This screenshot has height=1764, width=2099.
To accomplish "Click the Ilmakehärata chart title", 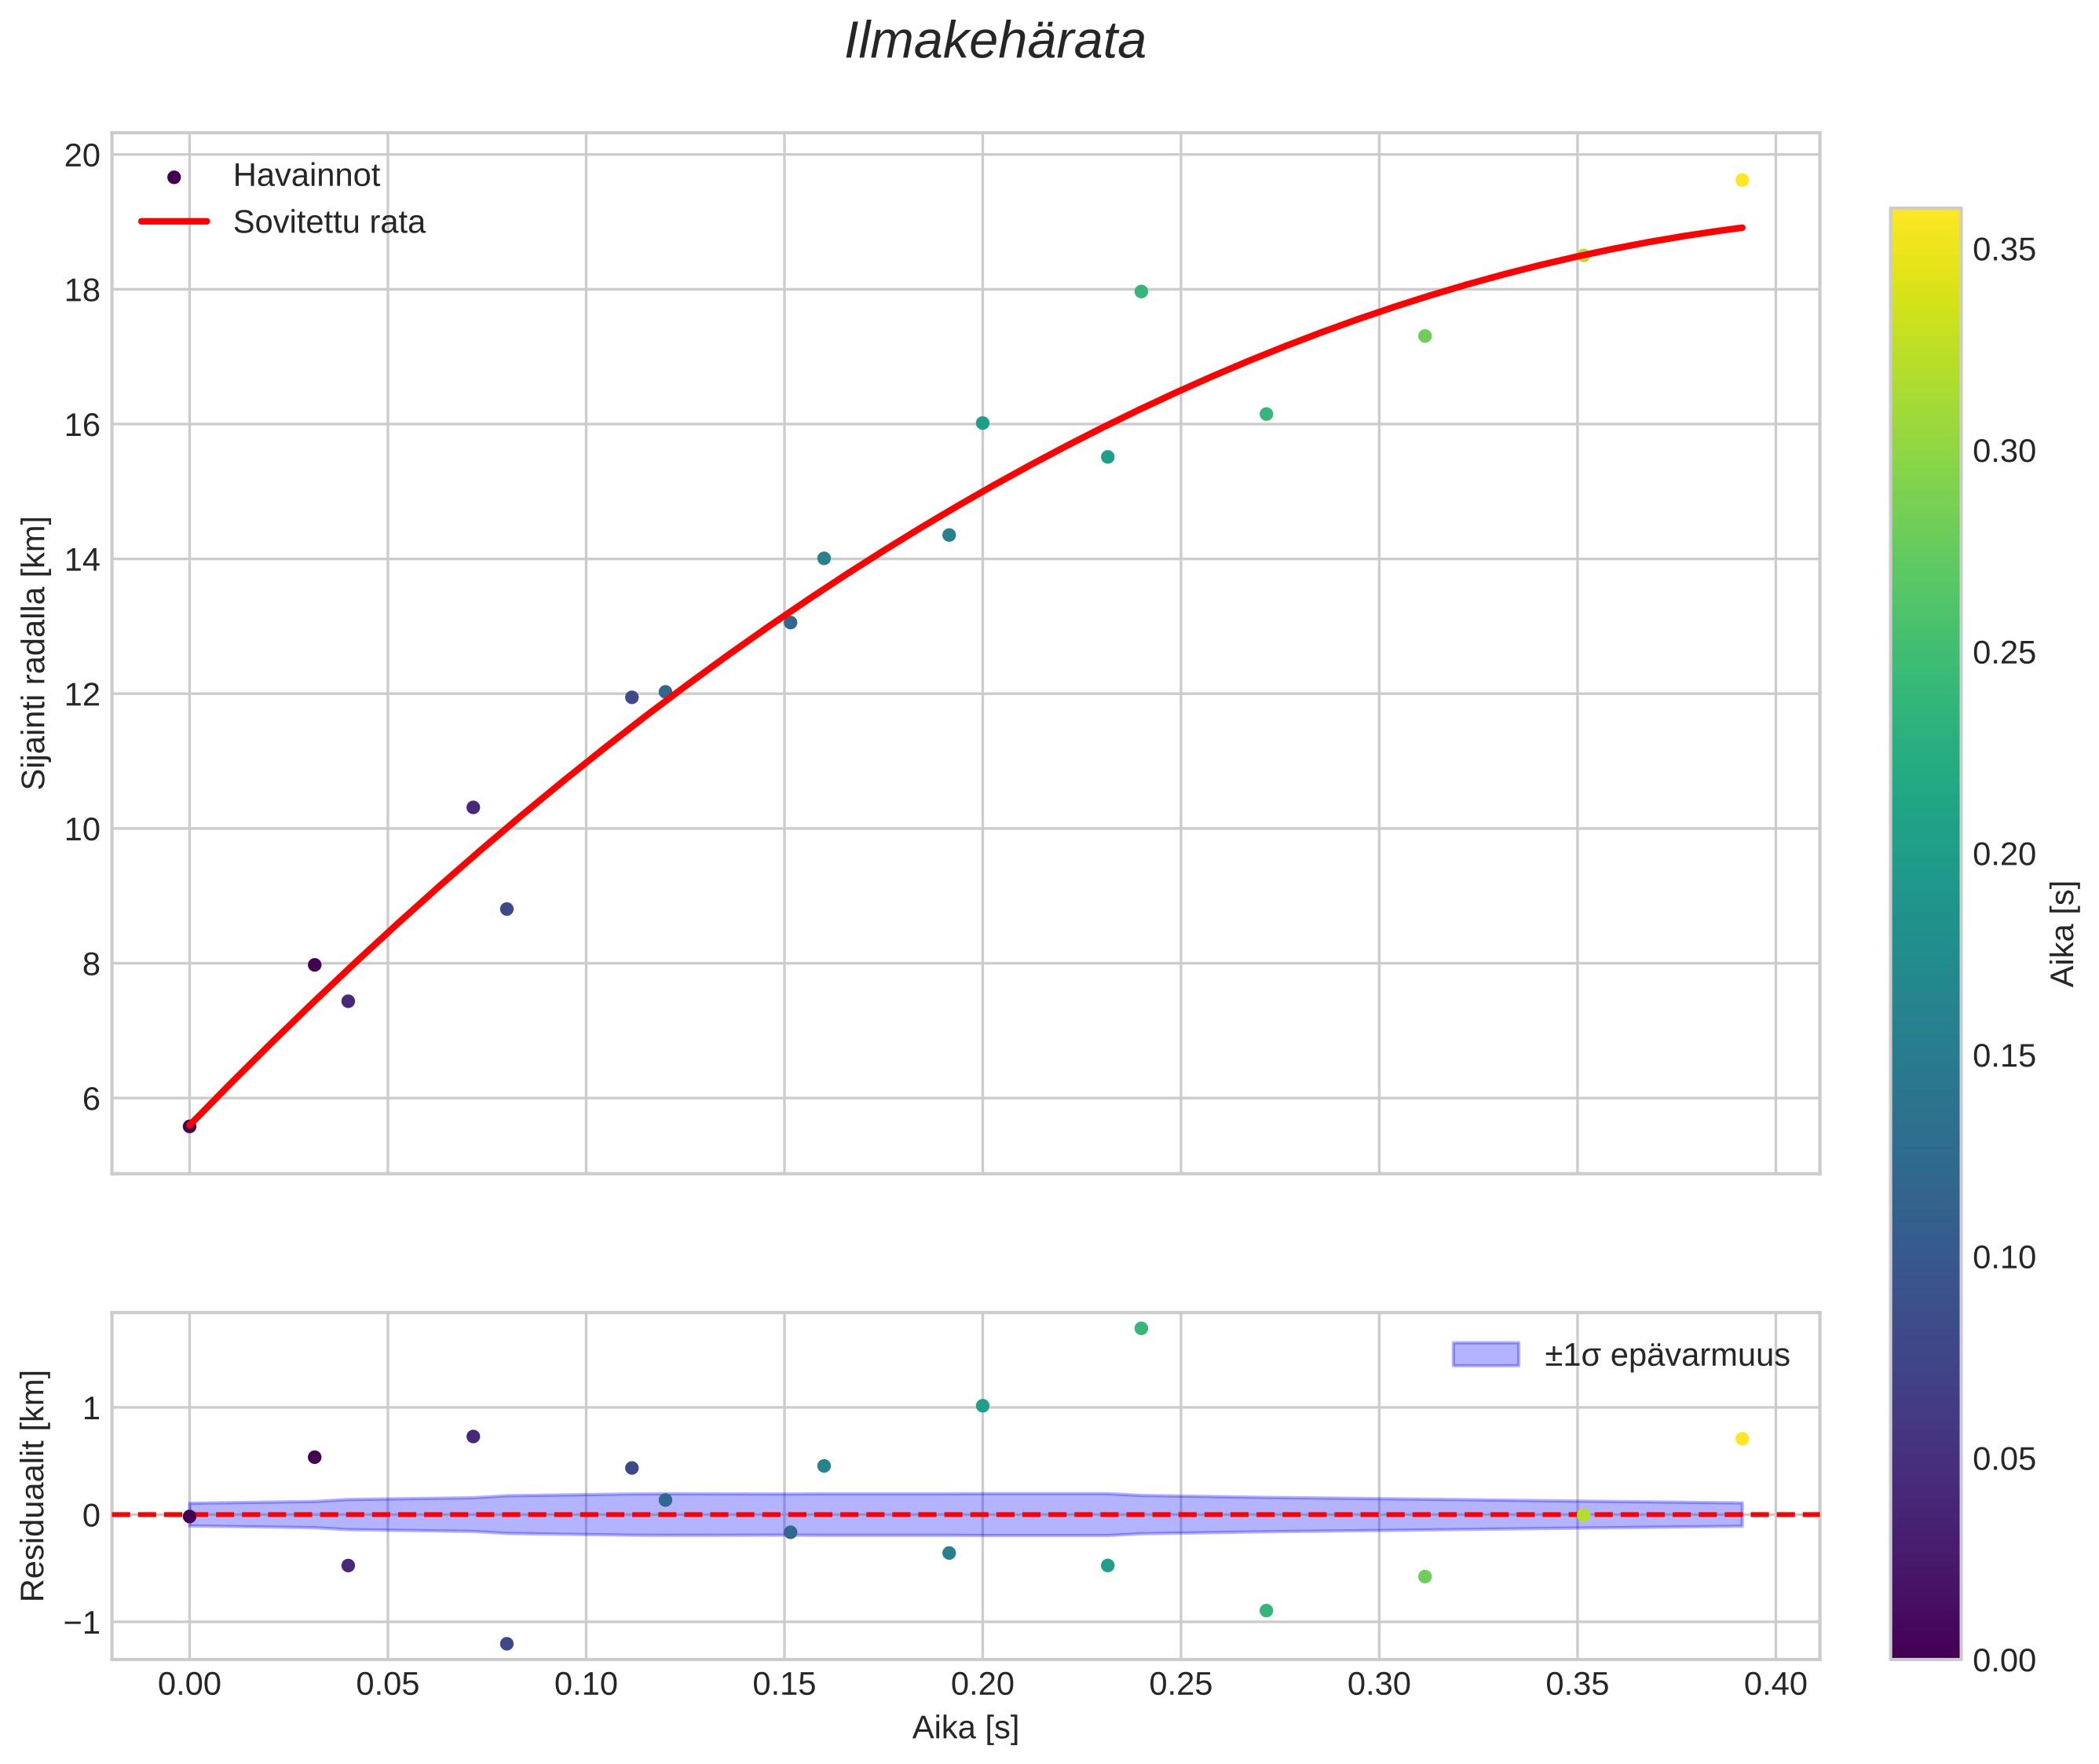I will tap(994, 42).
